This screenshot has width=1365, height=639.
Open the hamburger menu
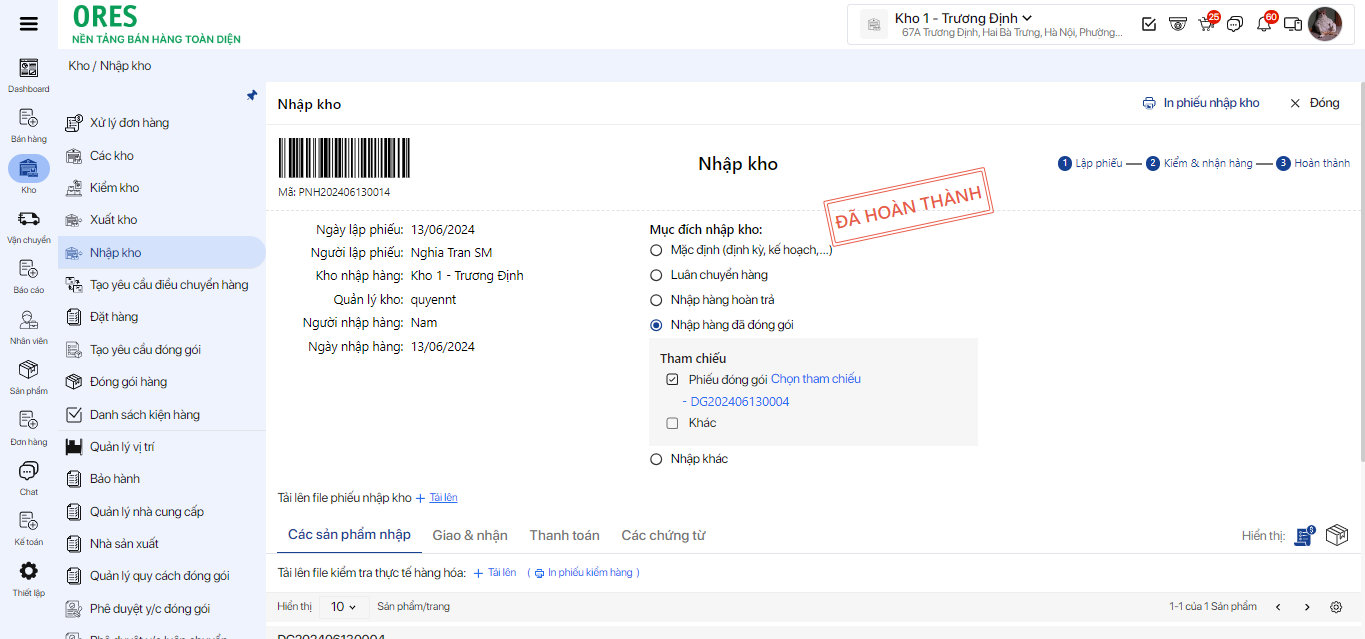[x=29, y=24]
